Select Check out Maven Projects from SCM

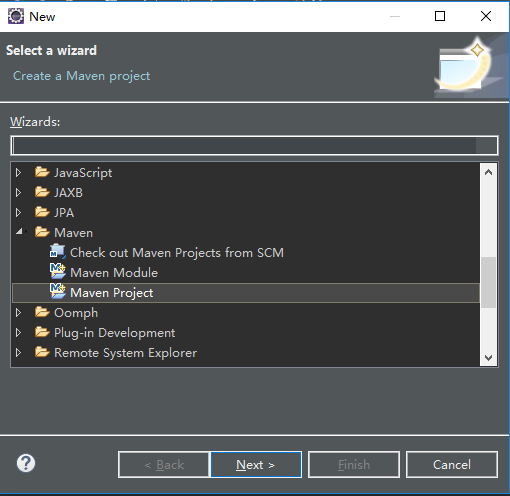(x=177, y=253)
